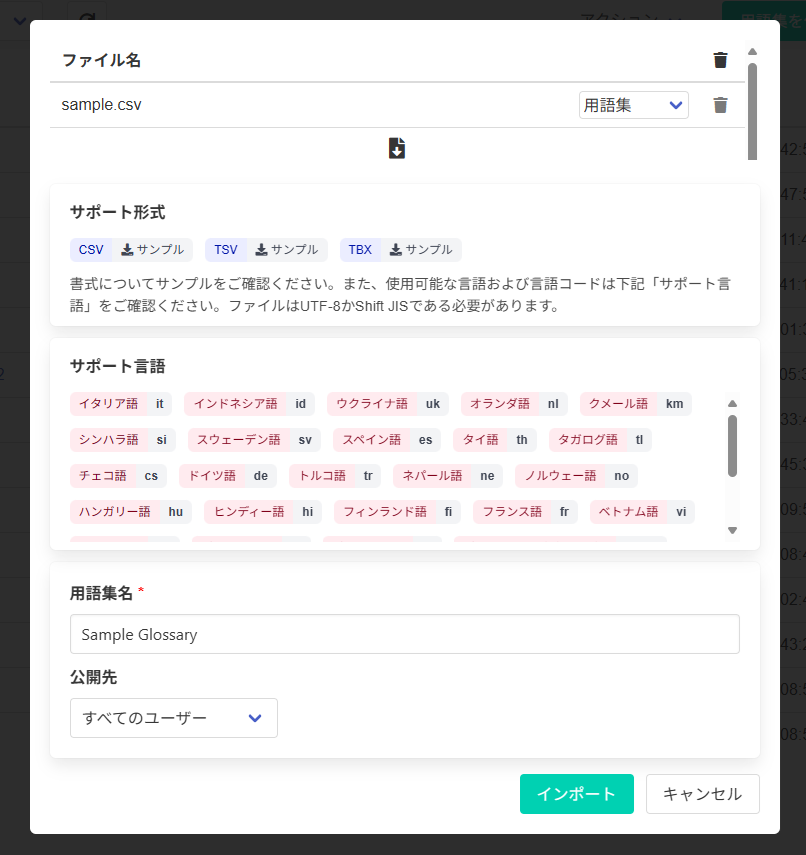Open the 用語集 file type dropdown
The image size is (806, 855).
[633, 105]
